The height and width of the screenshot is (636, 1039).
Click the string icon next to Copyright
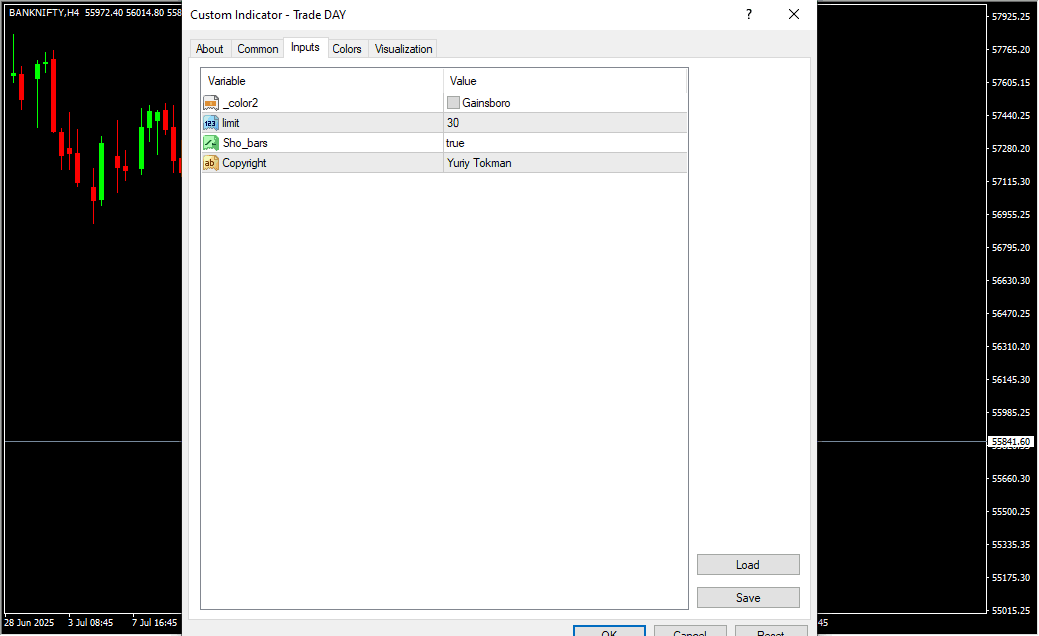coord(210,163)
